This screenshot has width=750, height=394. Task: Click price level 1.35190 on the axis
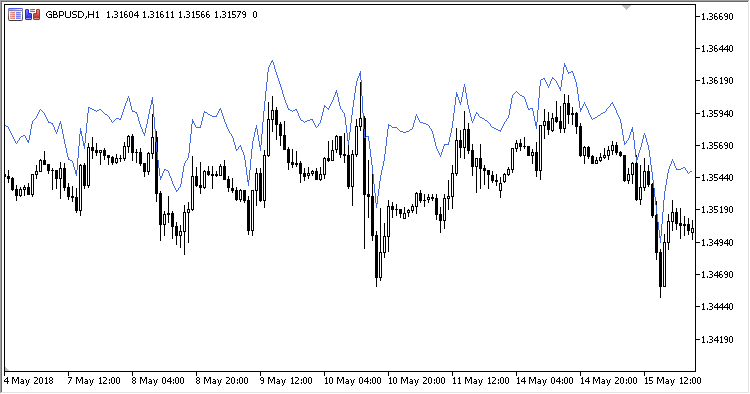[x=717, y=210]
